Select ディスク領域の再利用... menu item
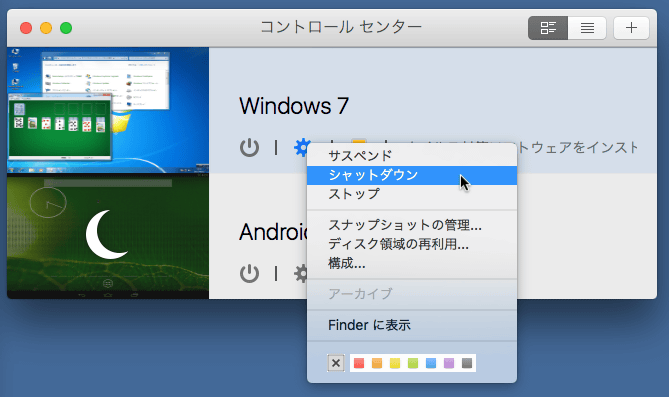Screen dimensions: 669x397 pos(412,244)
